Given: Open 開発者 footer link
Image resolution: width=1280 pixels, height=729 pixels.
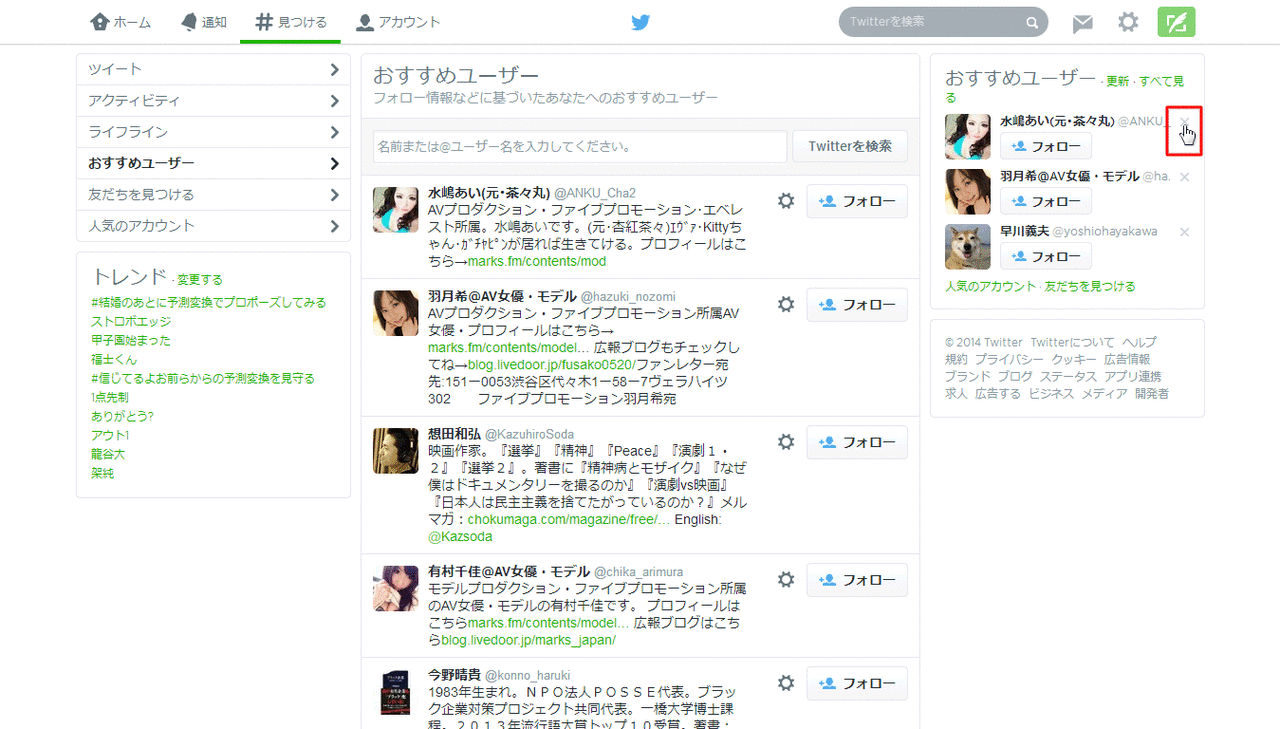Looking at the screenshot, I should pyautogui.click(x=1151, y=394).
